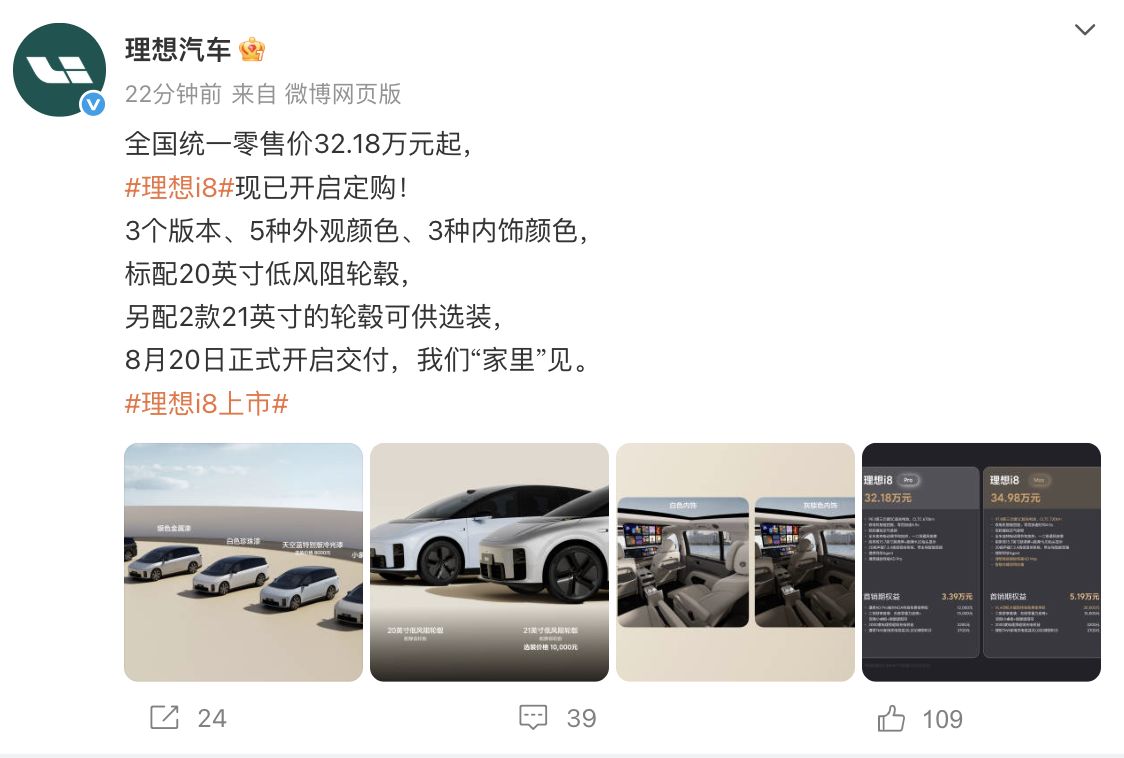
Task: Click the repost share icon
Action: point(164,717)
